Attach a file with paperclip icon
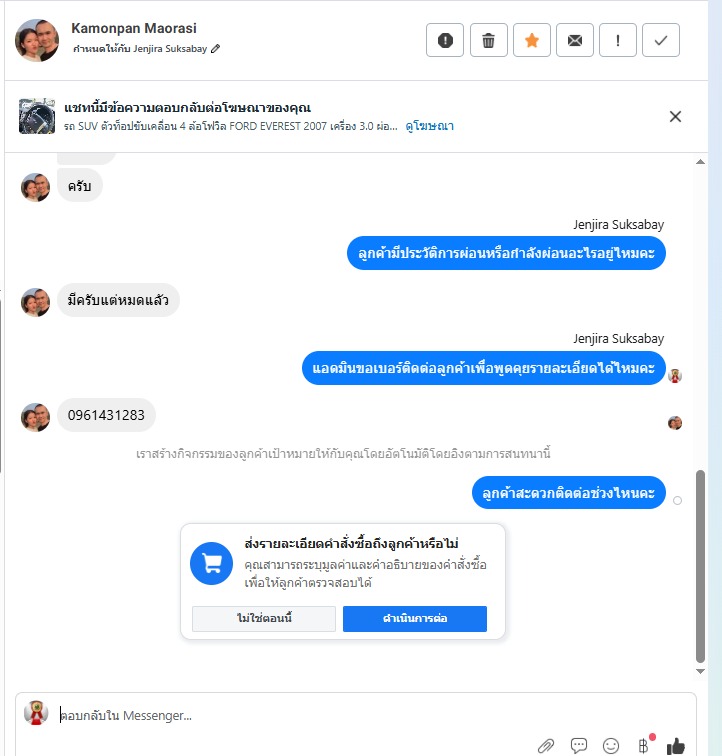This screenshot has height=756, width=722. 546,746
